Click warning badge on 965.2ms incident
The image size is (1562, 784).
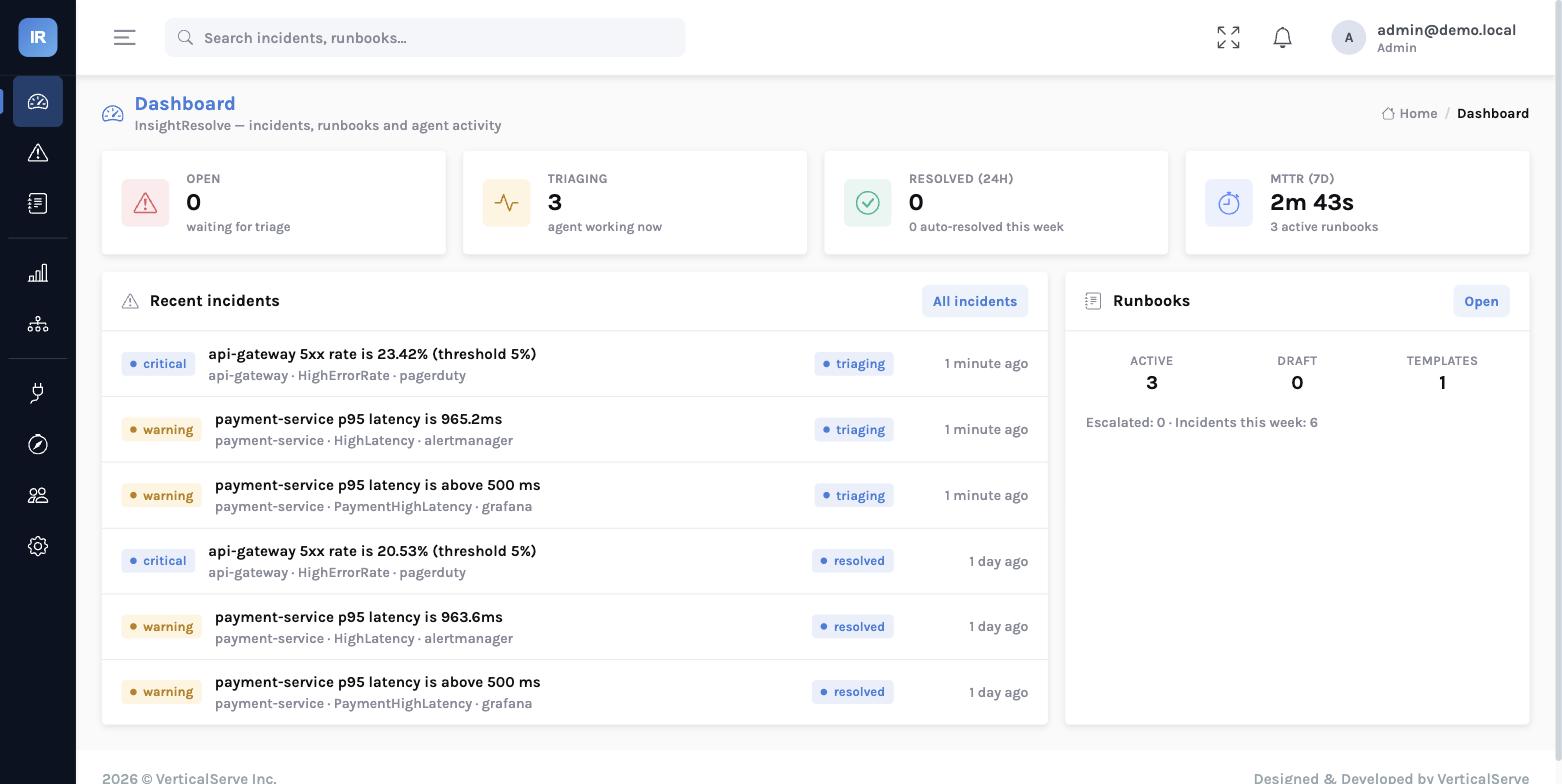(x=161, y=430)
